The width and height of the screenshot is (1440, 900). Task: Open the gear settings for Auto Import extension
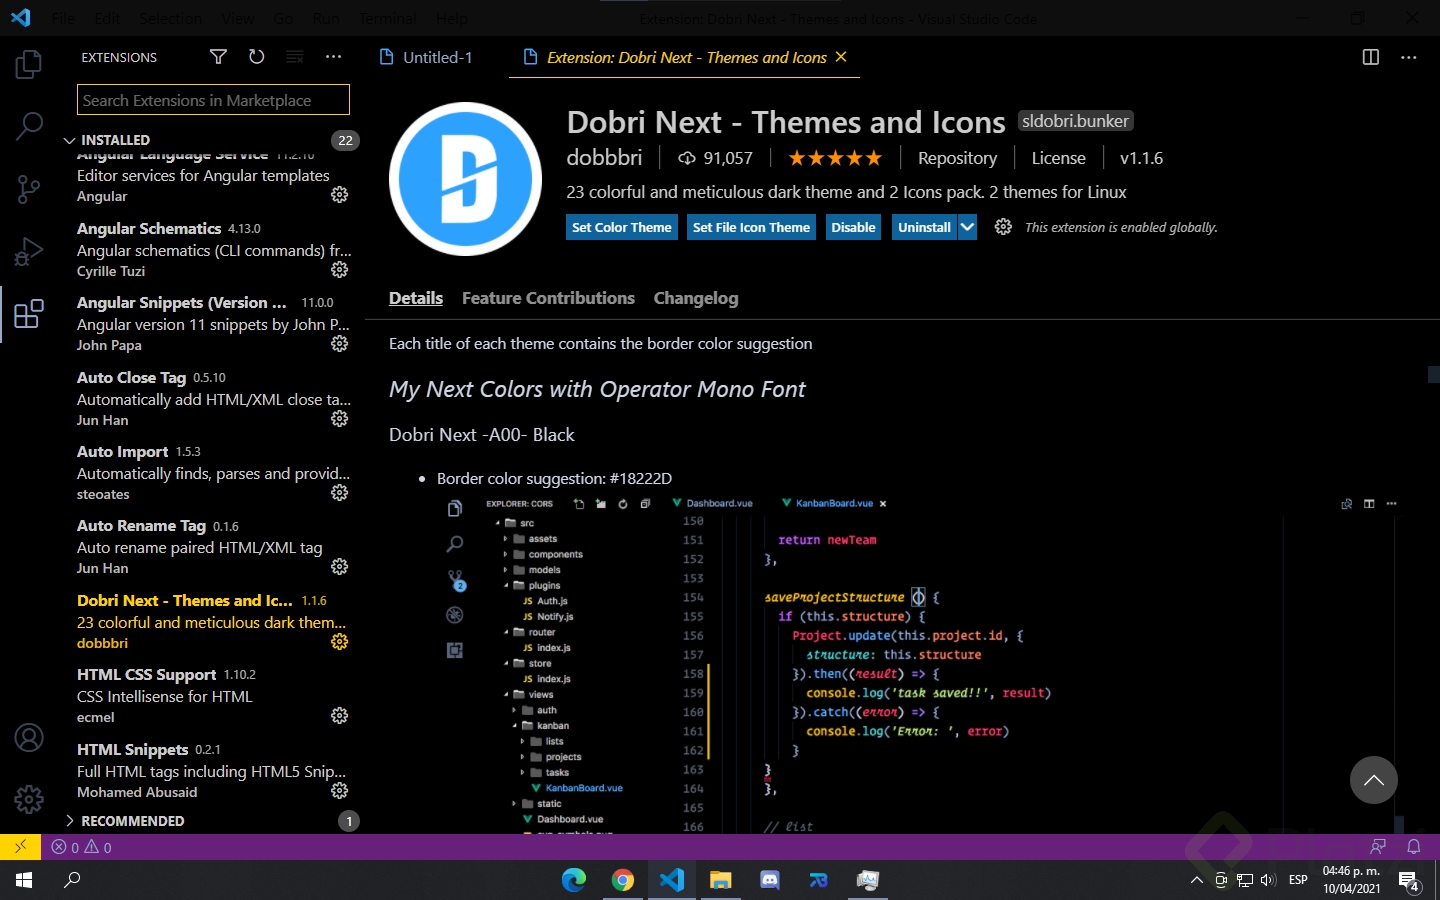339,492
